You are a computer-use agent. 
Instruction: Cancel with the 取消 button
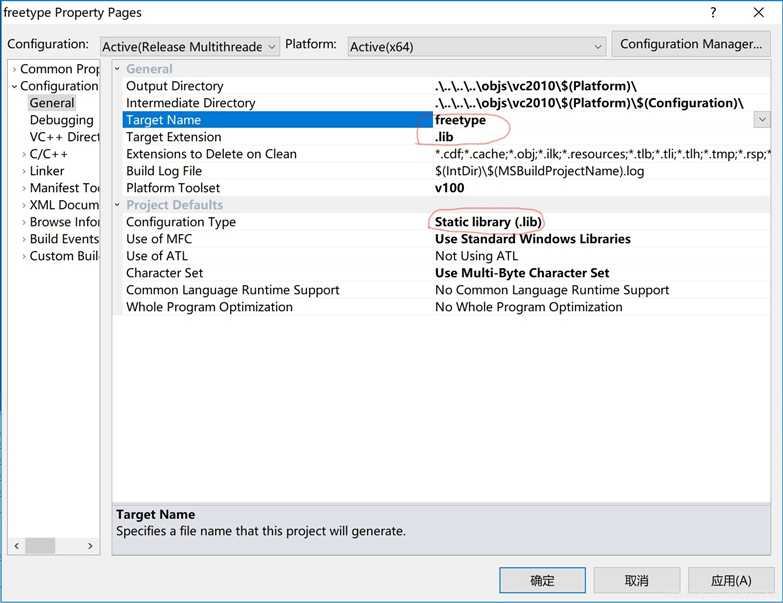click(637, 581)
